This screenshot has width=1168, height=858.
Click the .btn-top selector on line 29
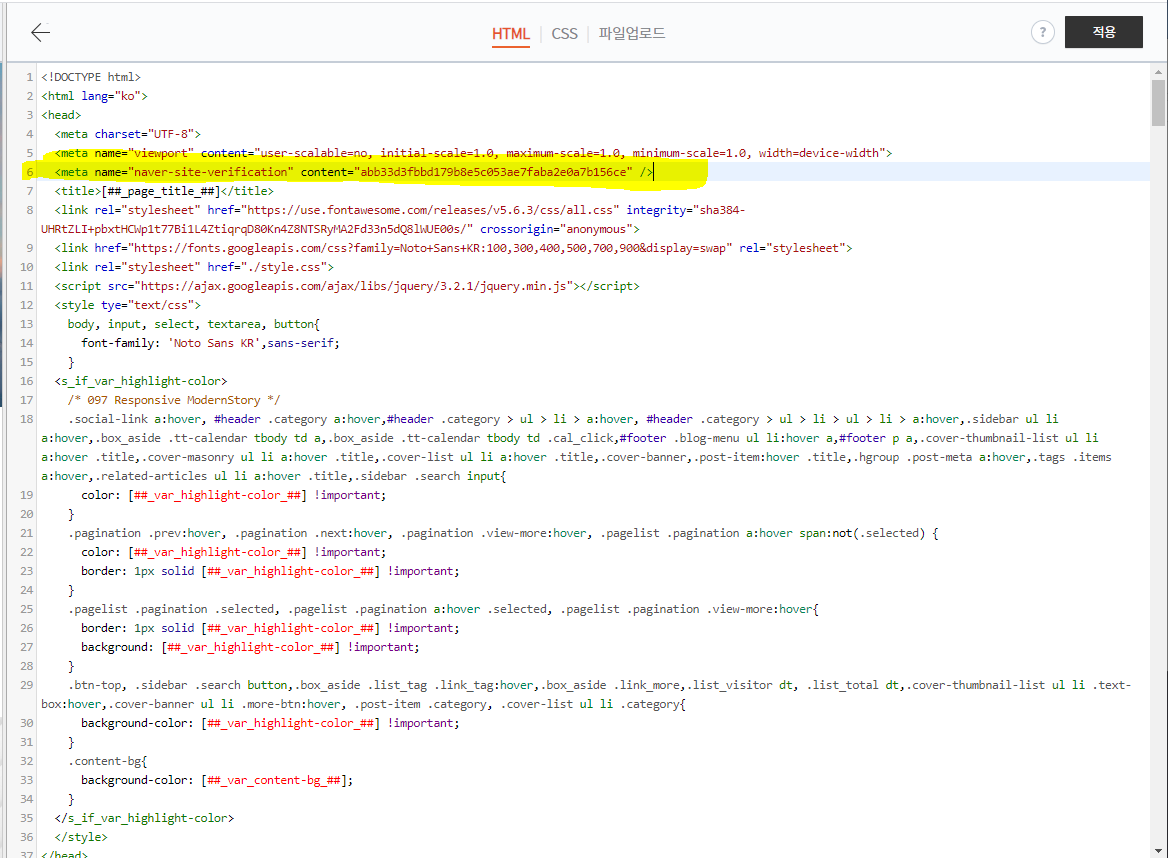[97, 685]
